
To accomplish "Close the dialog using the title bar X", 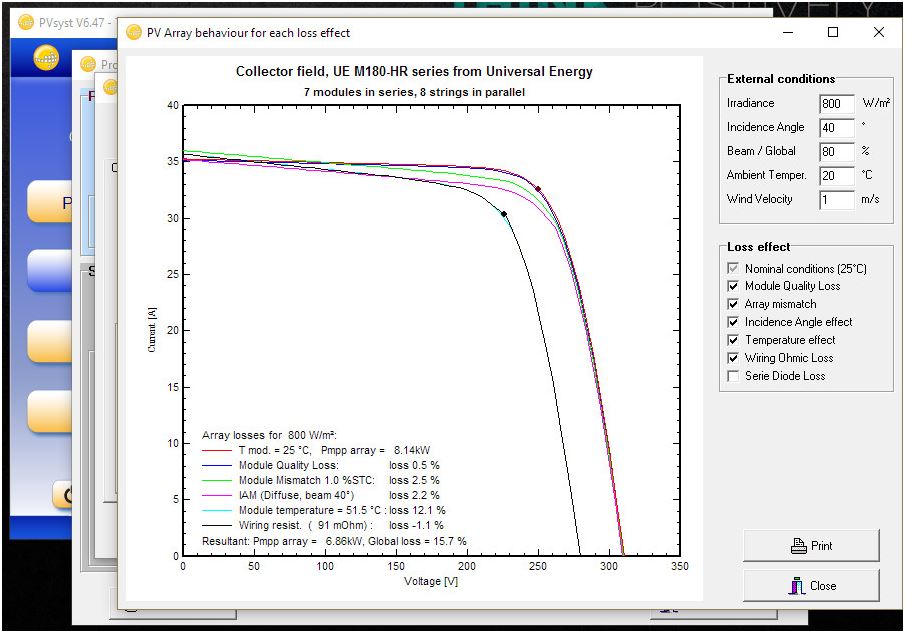I will pos(878,32).
